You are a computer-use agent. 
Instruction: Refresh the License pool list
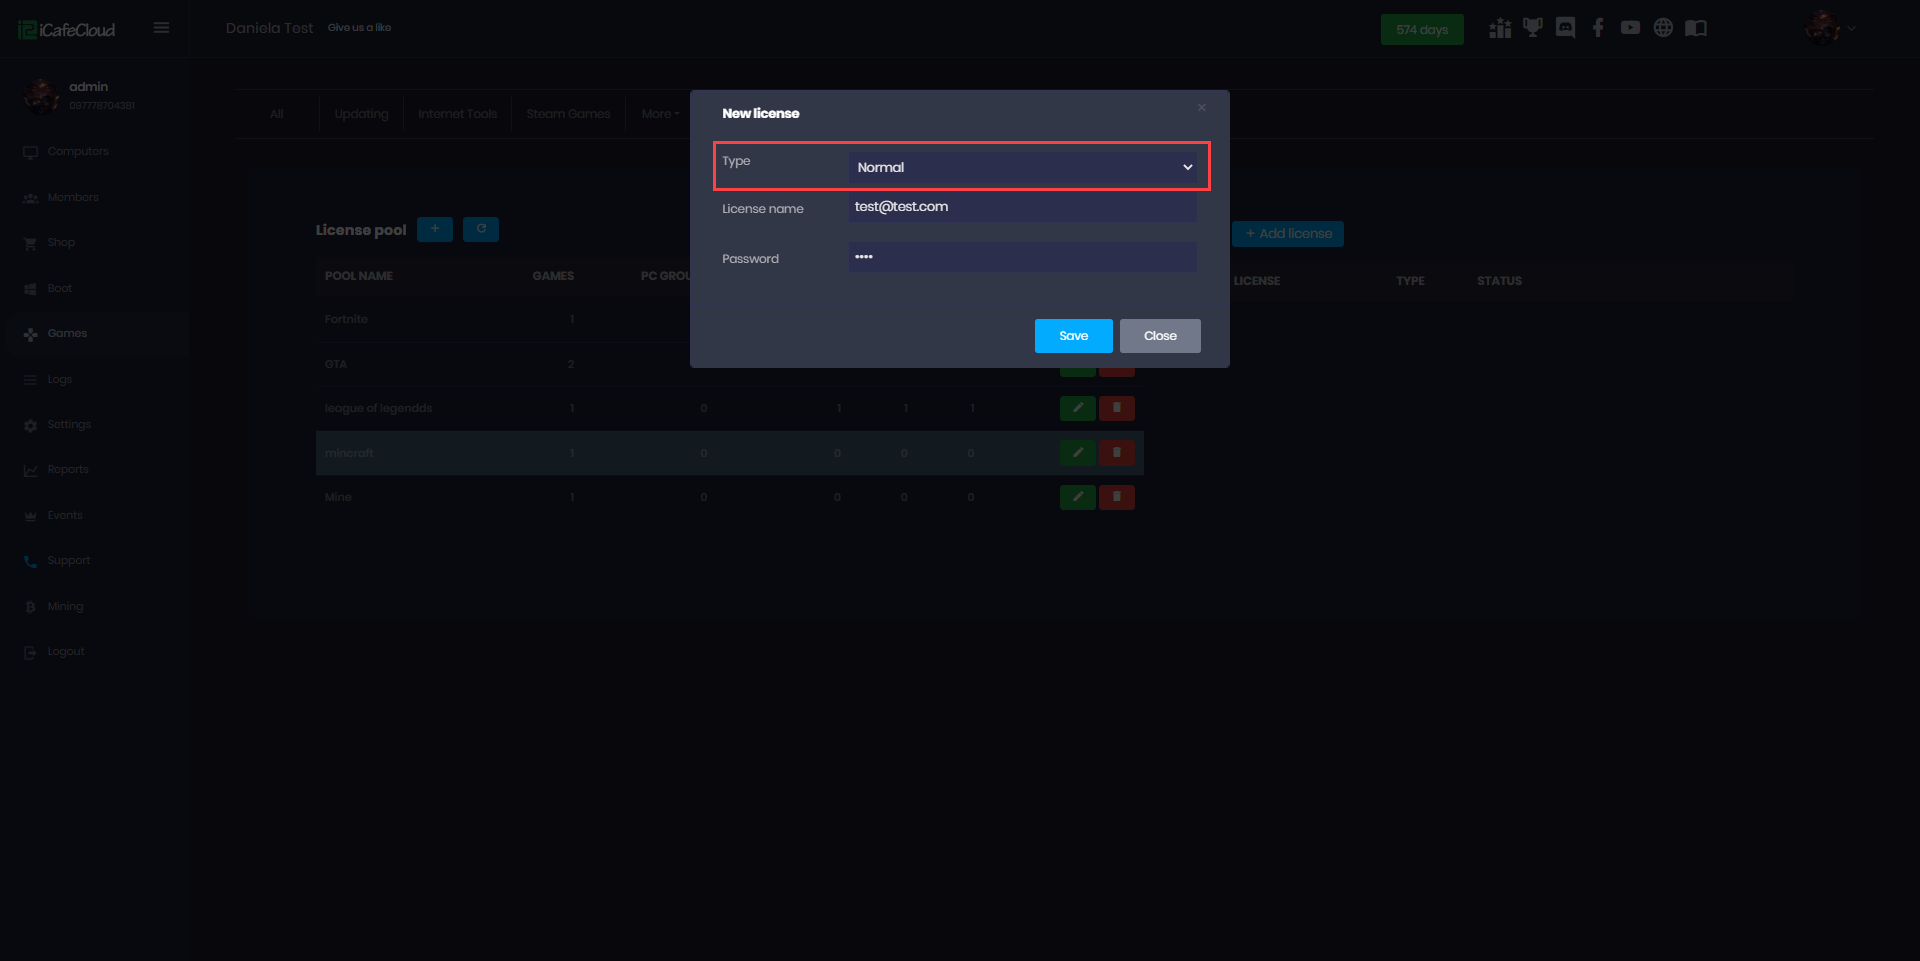(x=481, y=229)
